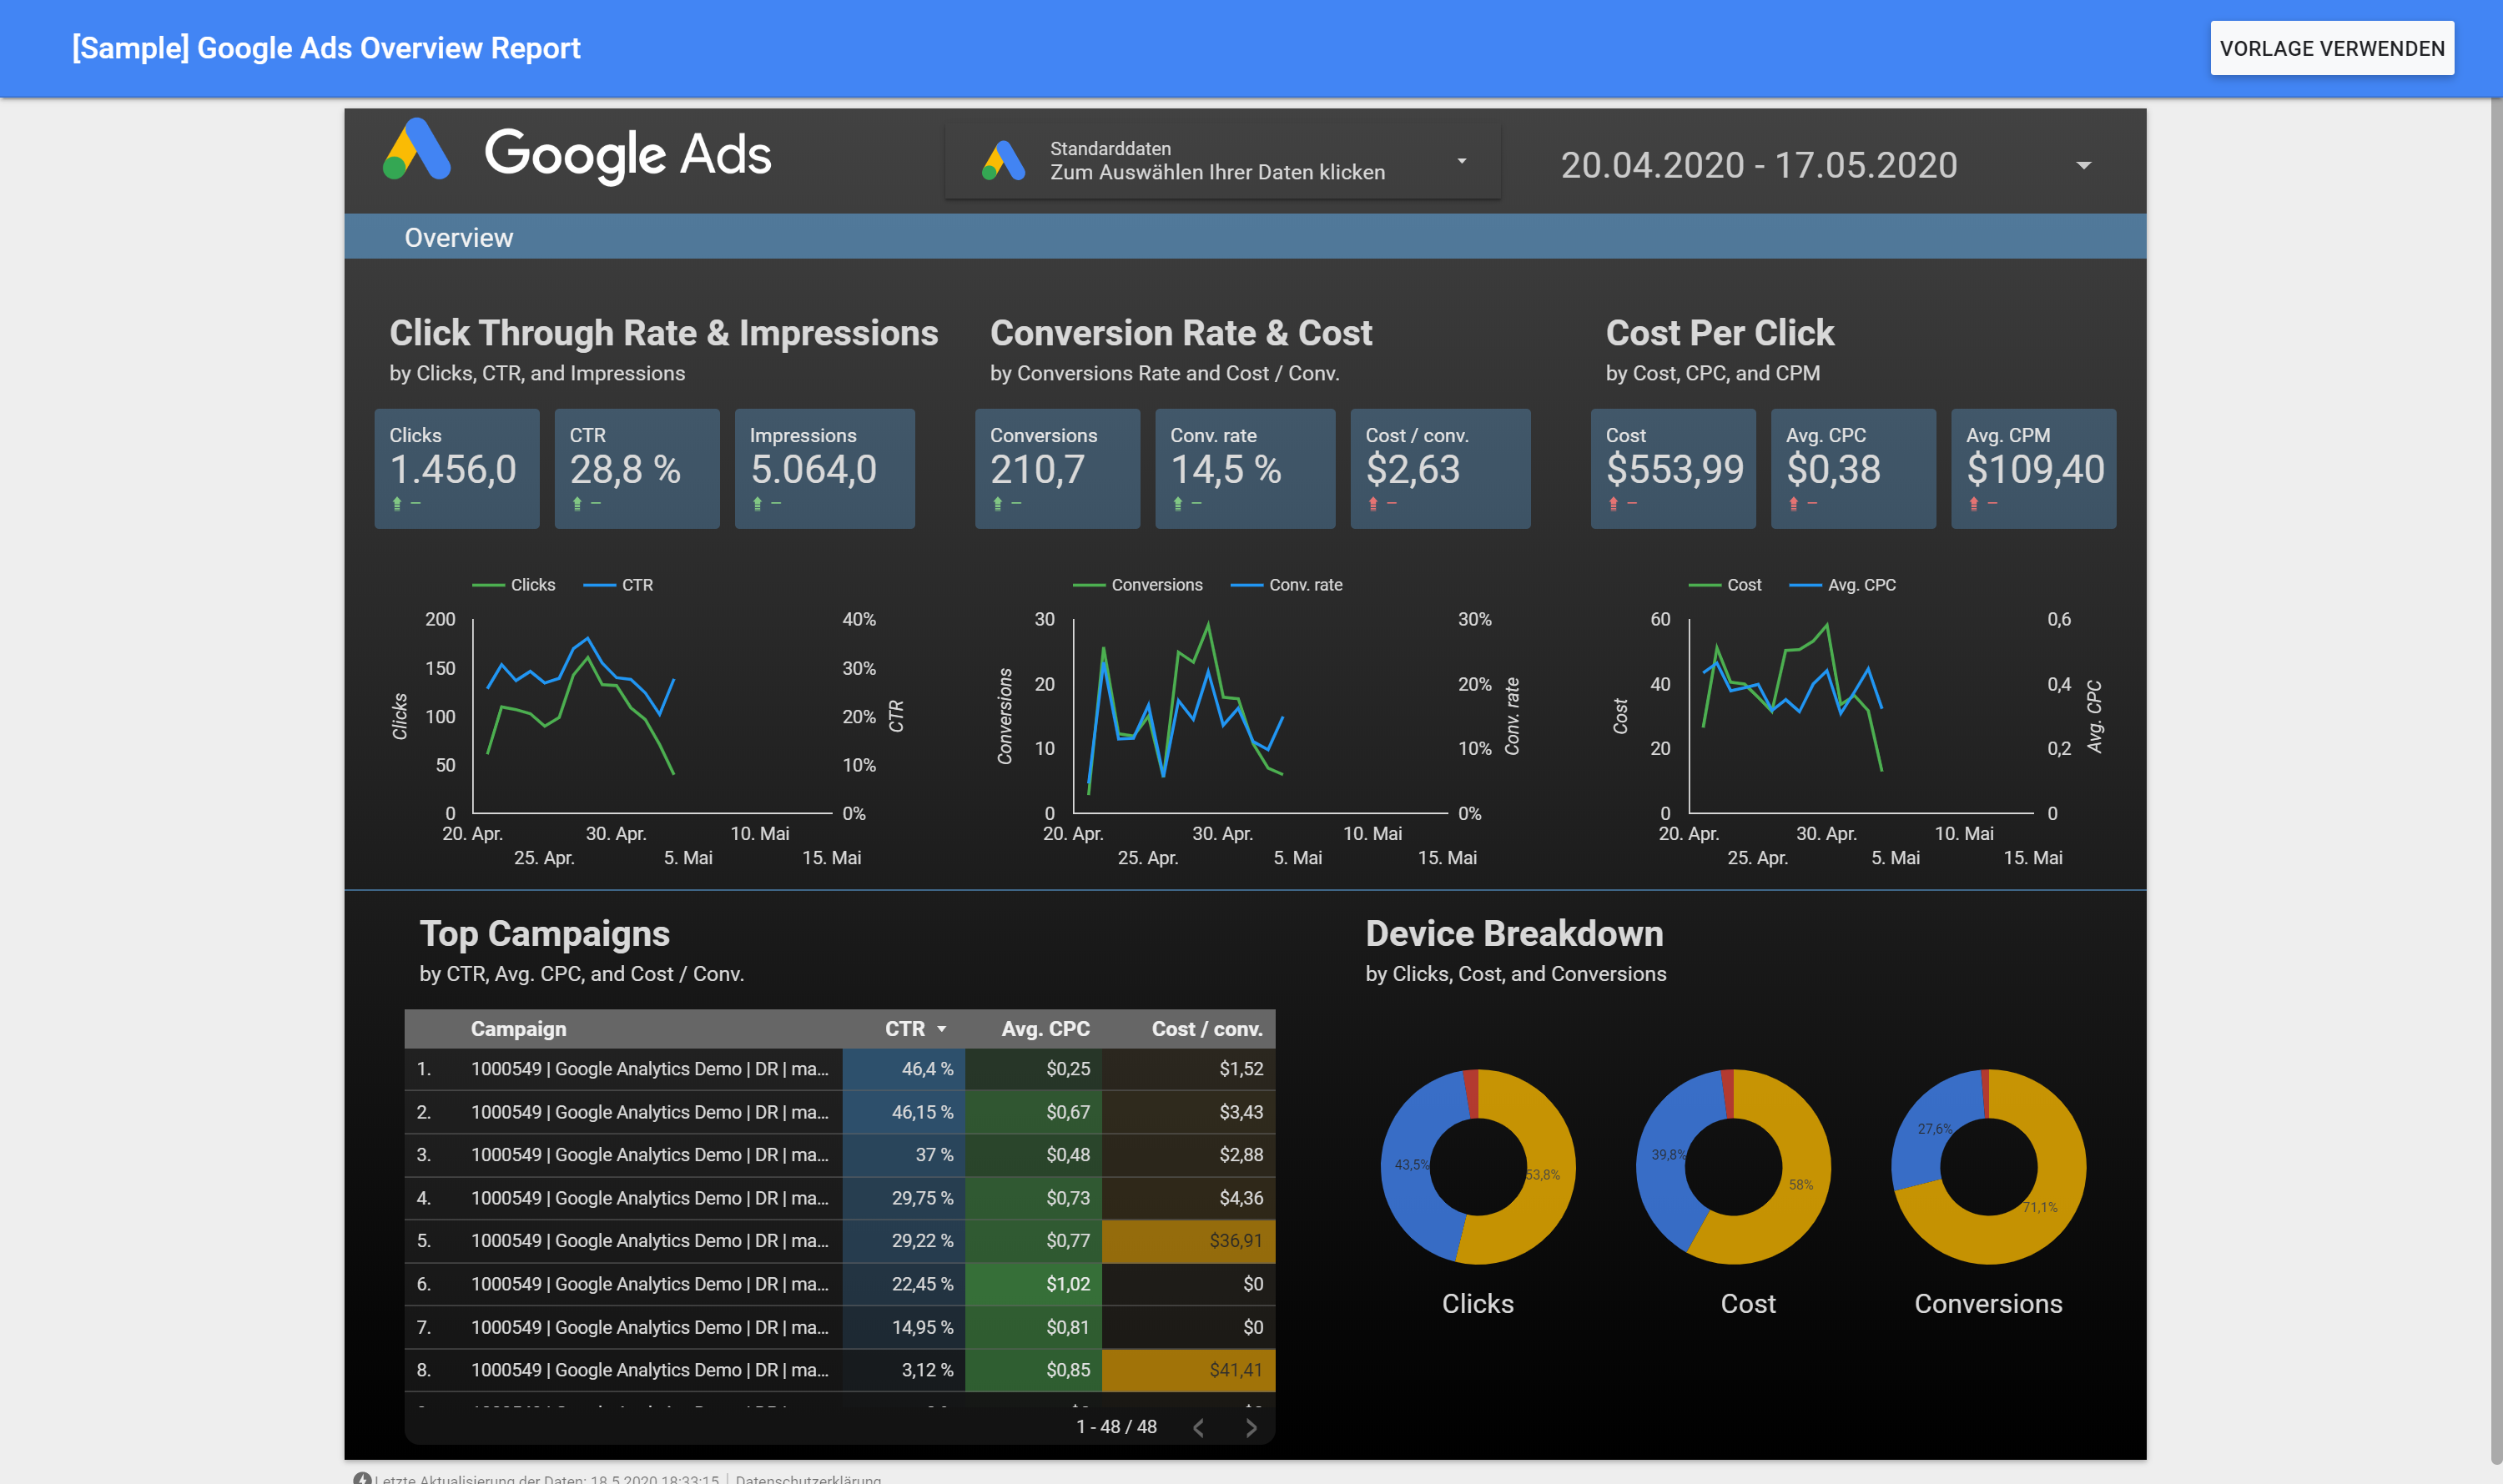Viewport: 2503px width, 1484px height.
Task: Select the Conversions scorecard 210,7
Action: pos(1057,468)
